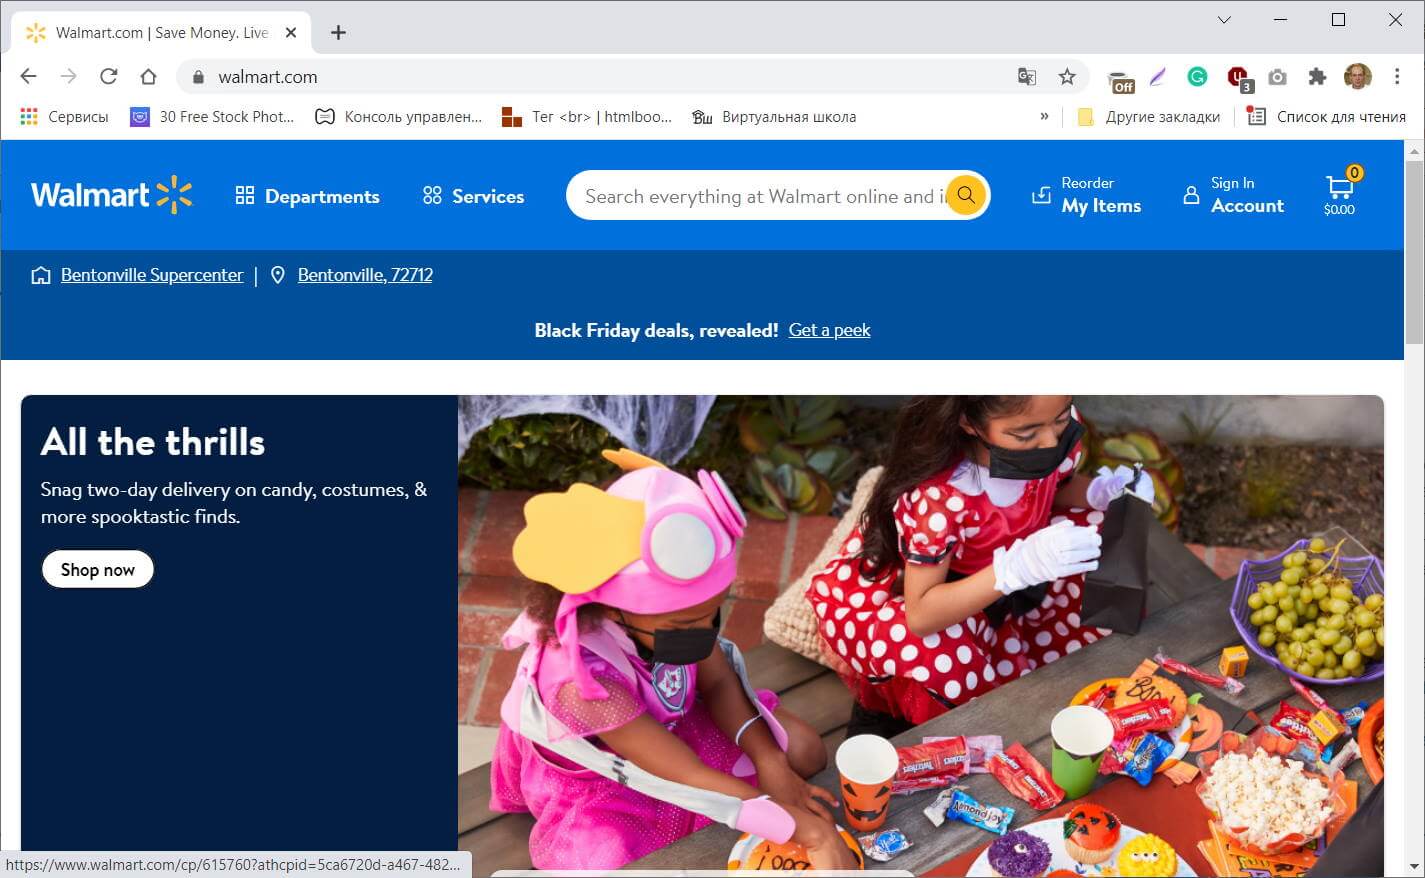This screenshot has height=878, width=1425.
Task: Follow the Get a peek link
Action: pos(829,330)
